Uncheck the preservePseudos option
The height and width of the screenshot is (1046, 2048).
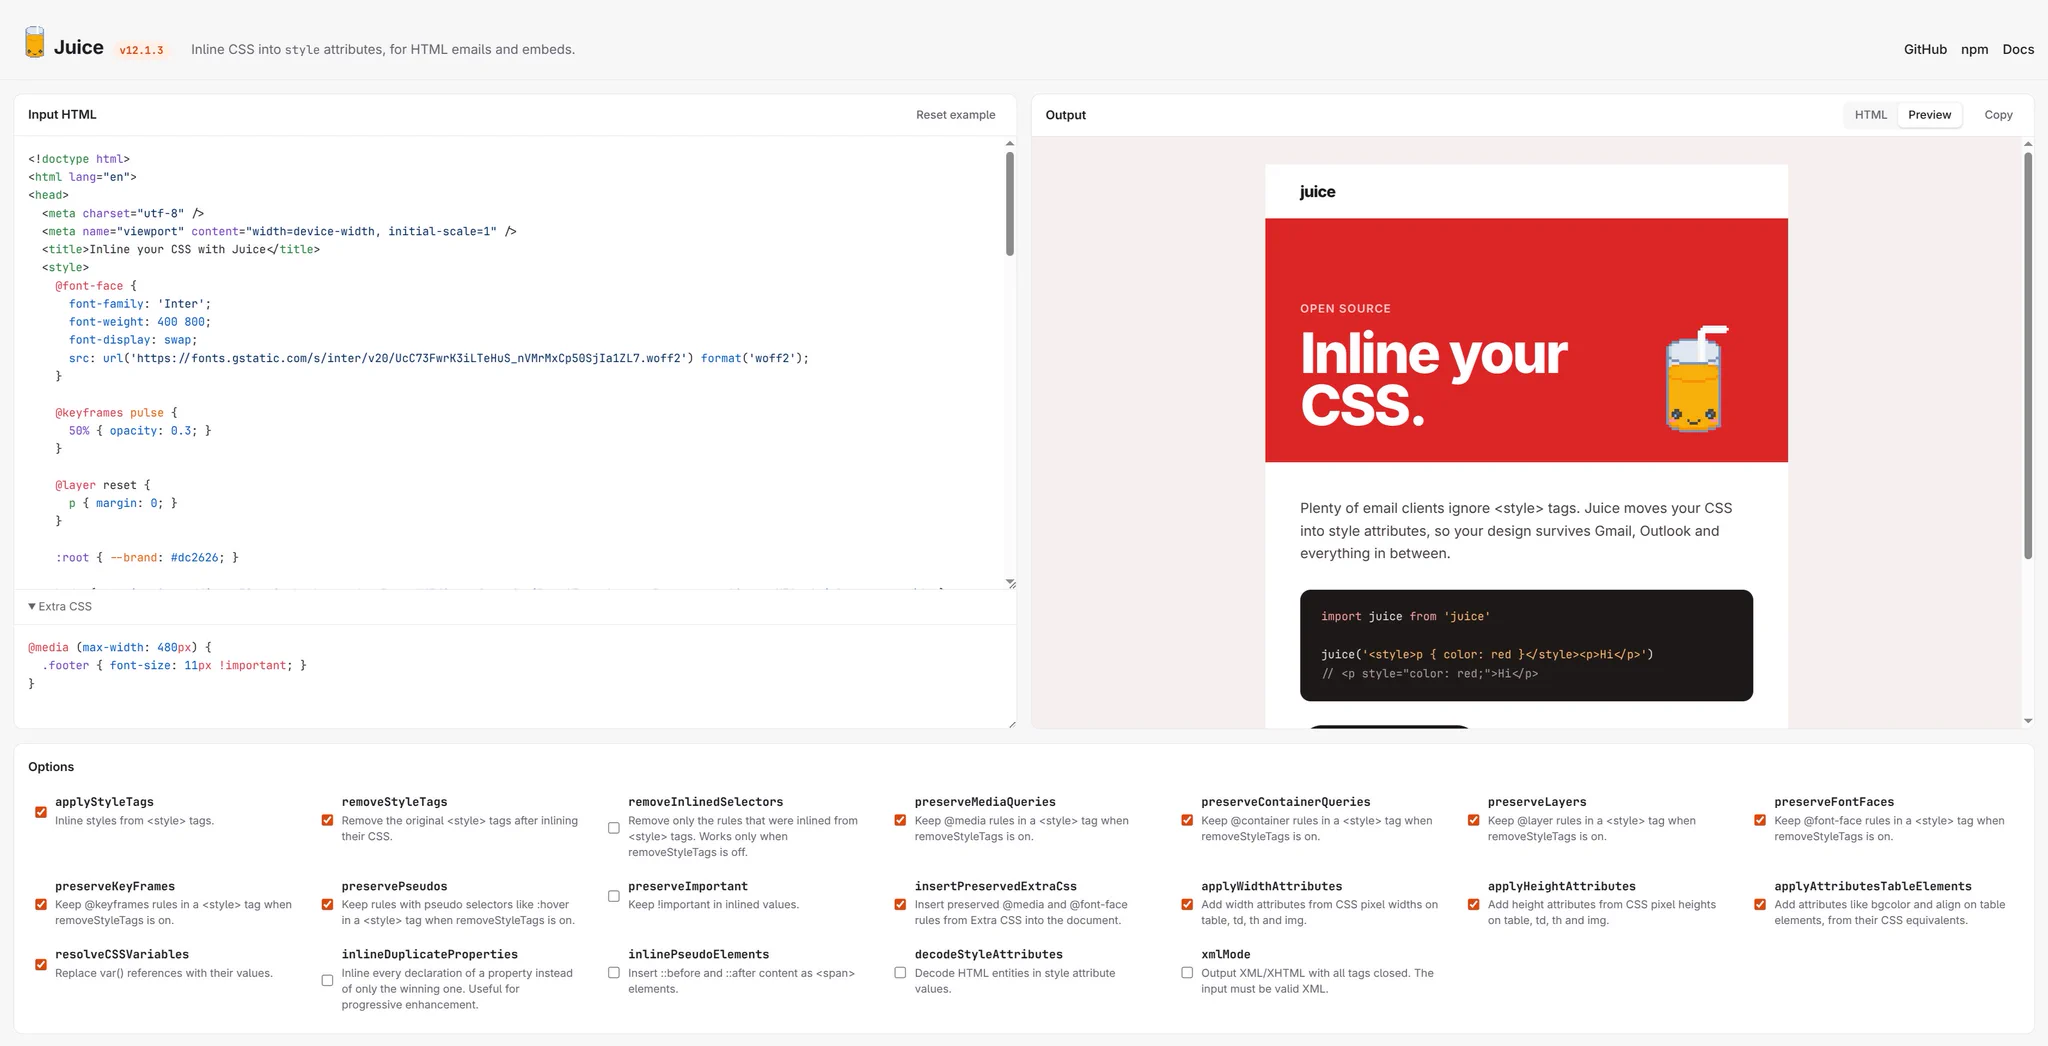pyautogui.click(x=327, y=904)
